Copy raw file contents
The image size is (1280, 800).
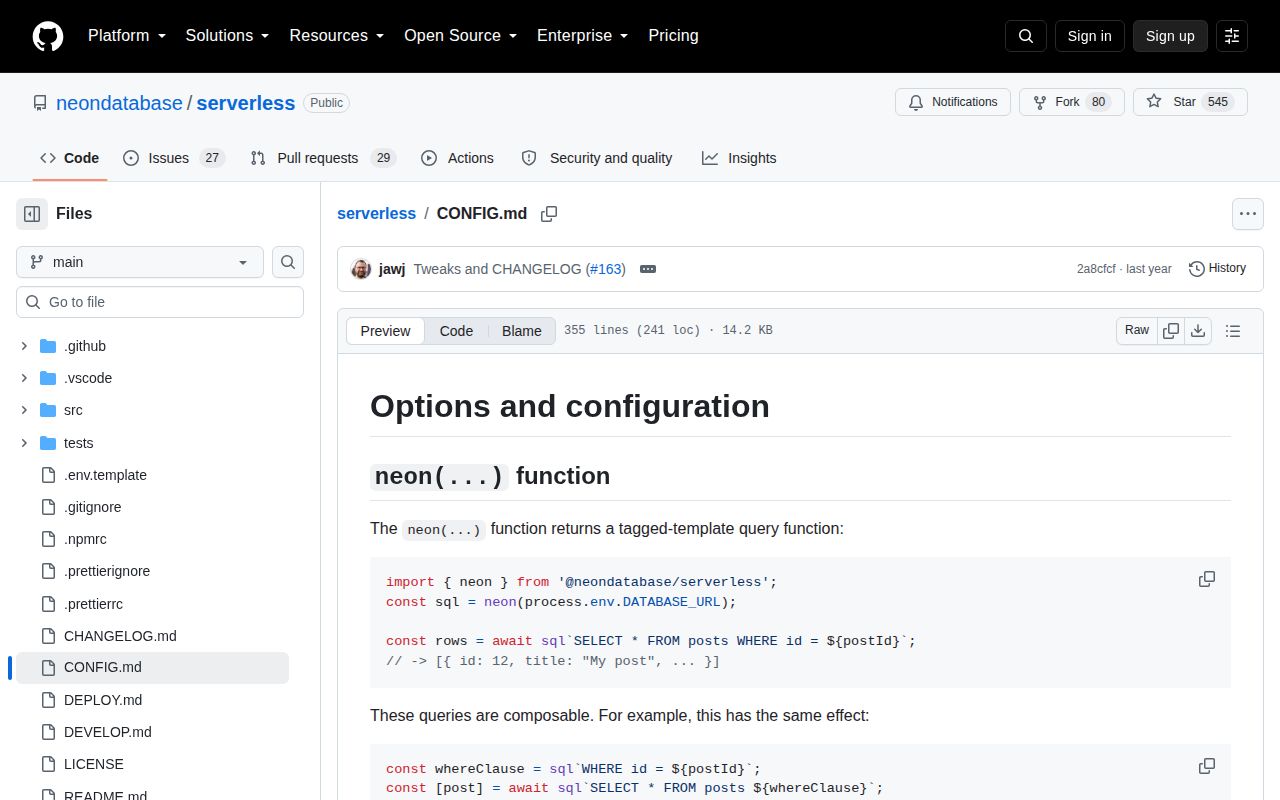coord(1171,330)
